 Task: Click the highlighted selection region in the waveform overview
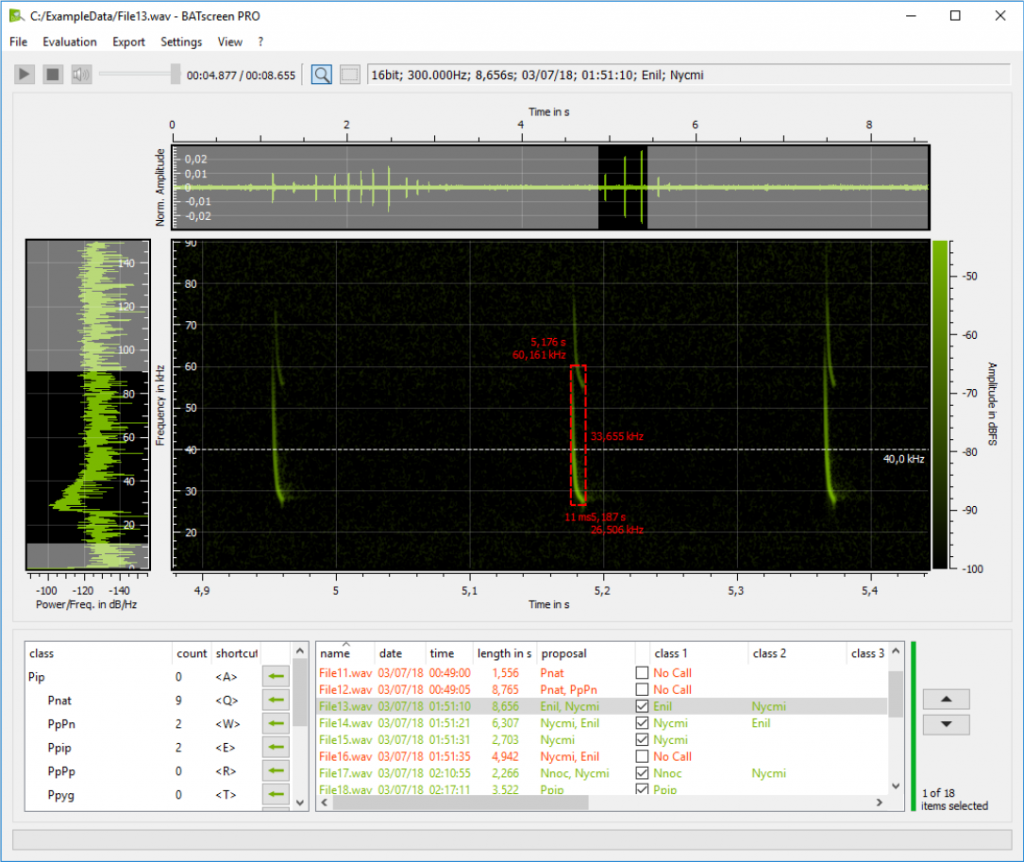(x=622, y=187)
